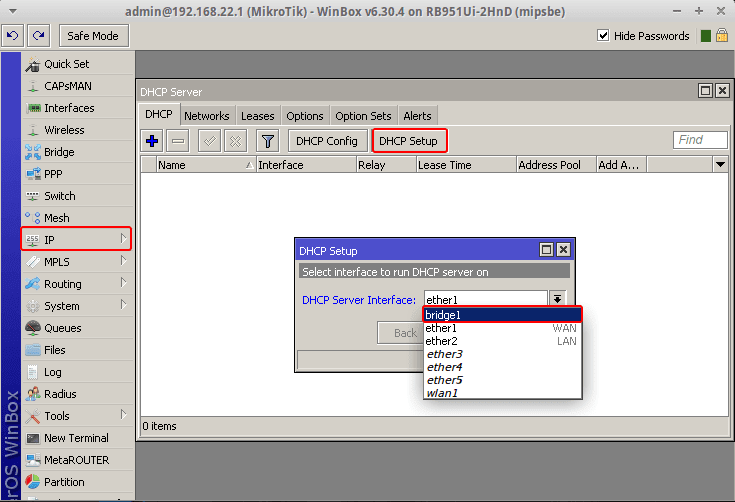Click the green status indicator square
The width and height of the screenshot is (735, 502).
pos(705,36)
